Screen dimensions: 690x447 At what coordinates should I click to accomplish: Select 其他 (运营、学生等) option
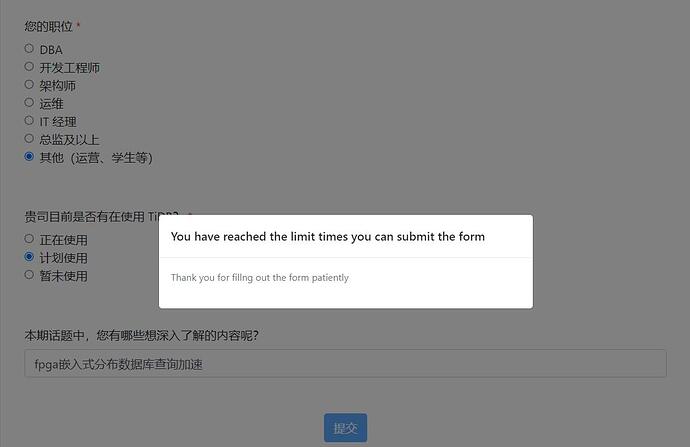point(29,157)
